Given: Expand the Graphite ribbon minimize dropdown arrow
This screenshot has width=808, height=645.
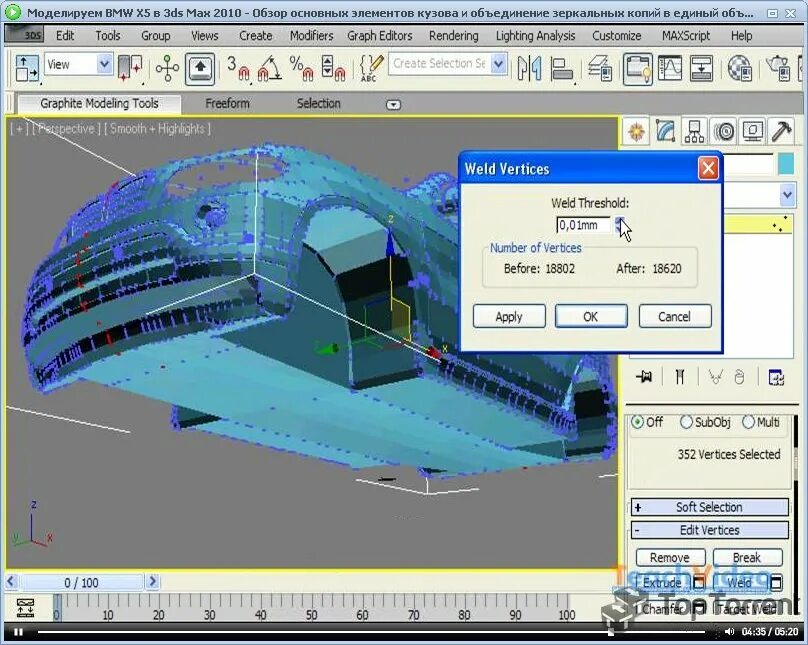Looking at the screenshot, I should [393, 105].
